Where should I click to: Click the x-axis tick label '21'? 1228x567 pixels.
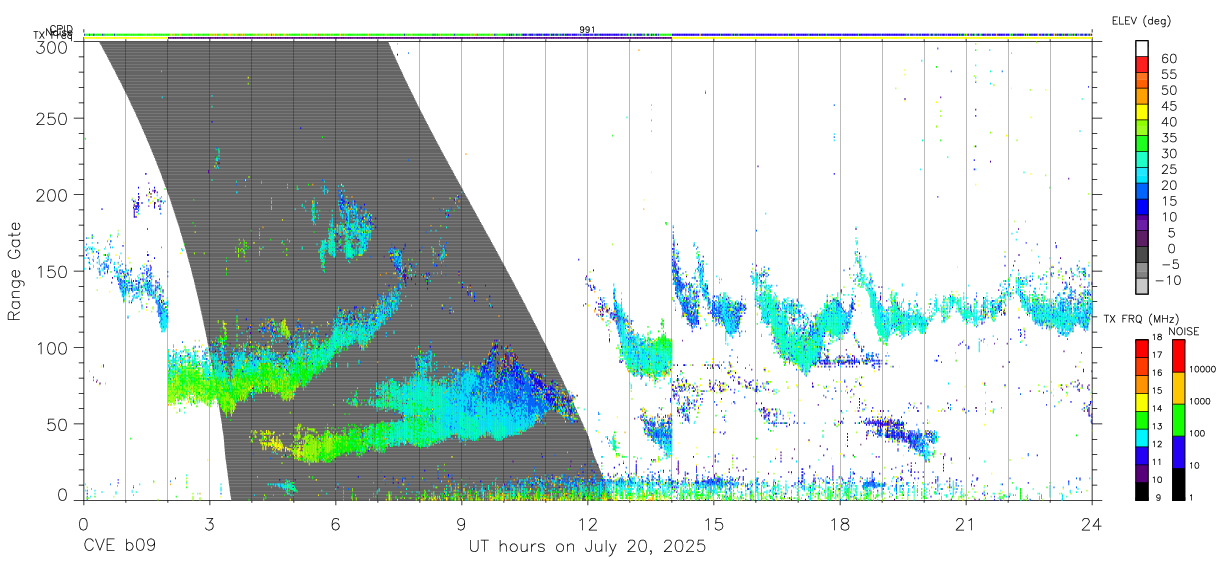(x=966, y=523)
